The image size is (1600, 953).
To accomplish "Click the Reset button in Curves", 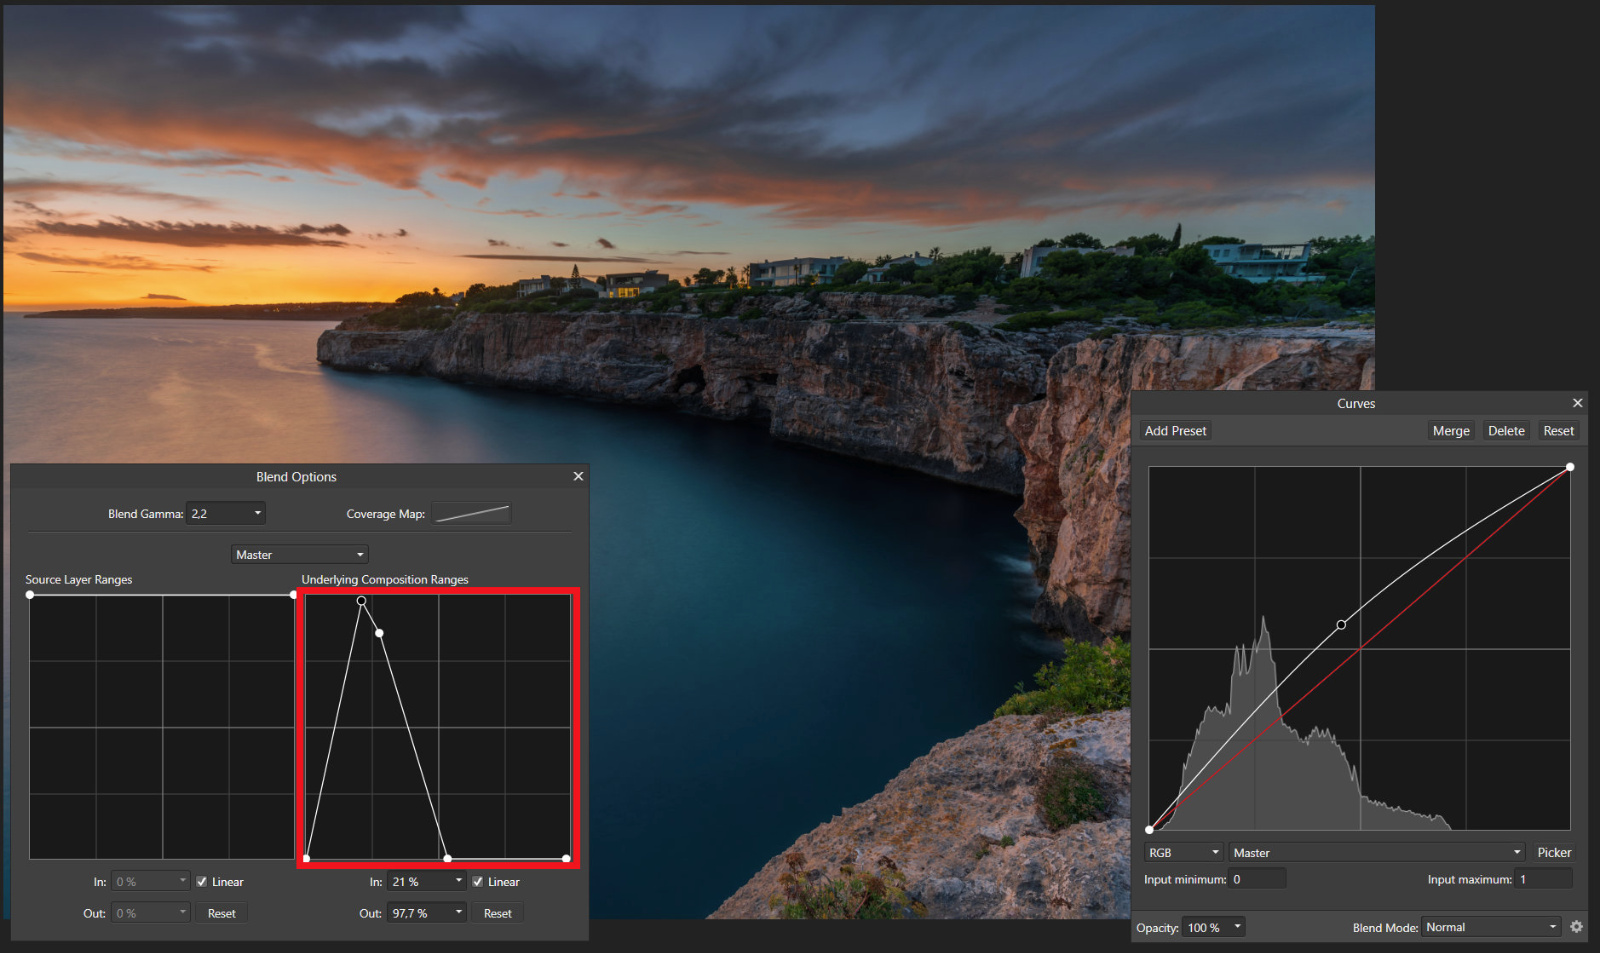I will click(x=1558, y=431).
